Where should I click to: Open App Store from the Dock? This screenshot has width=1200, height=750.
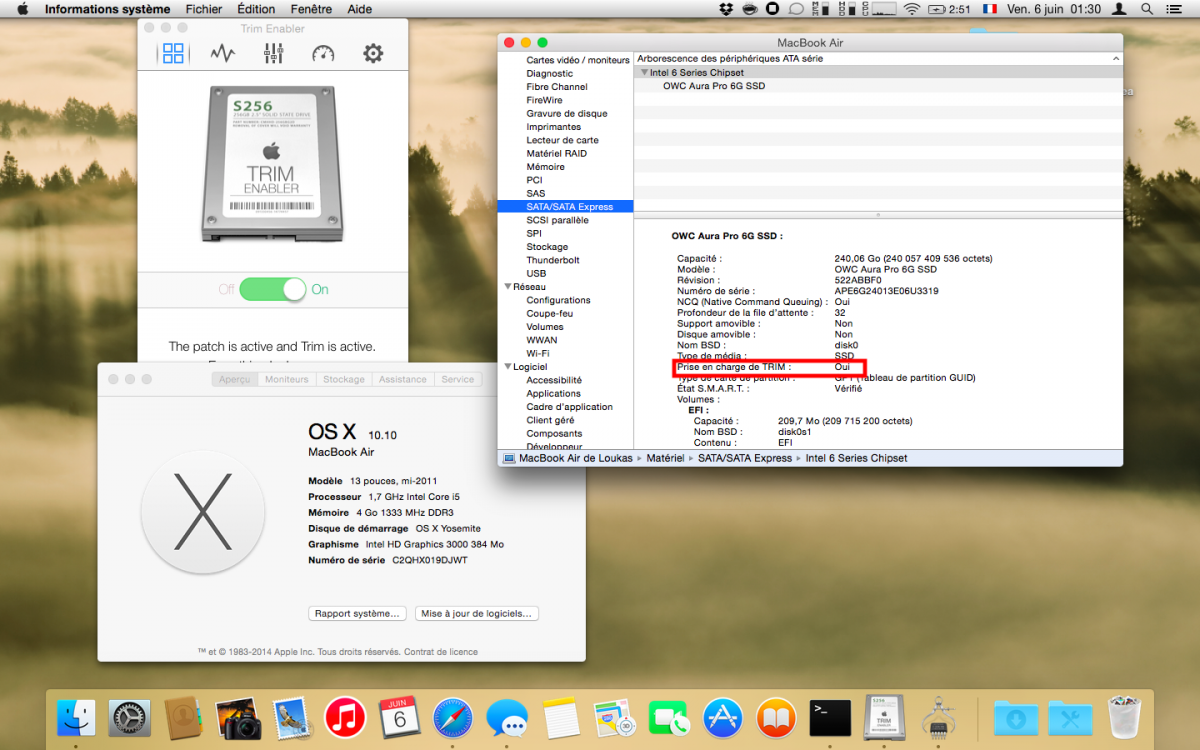(723, 717)
